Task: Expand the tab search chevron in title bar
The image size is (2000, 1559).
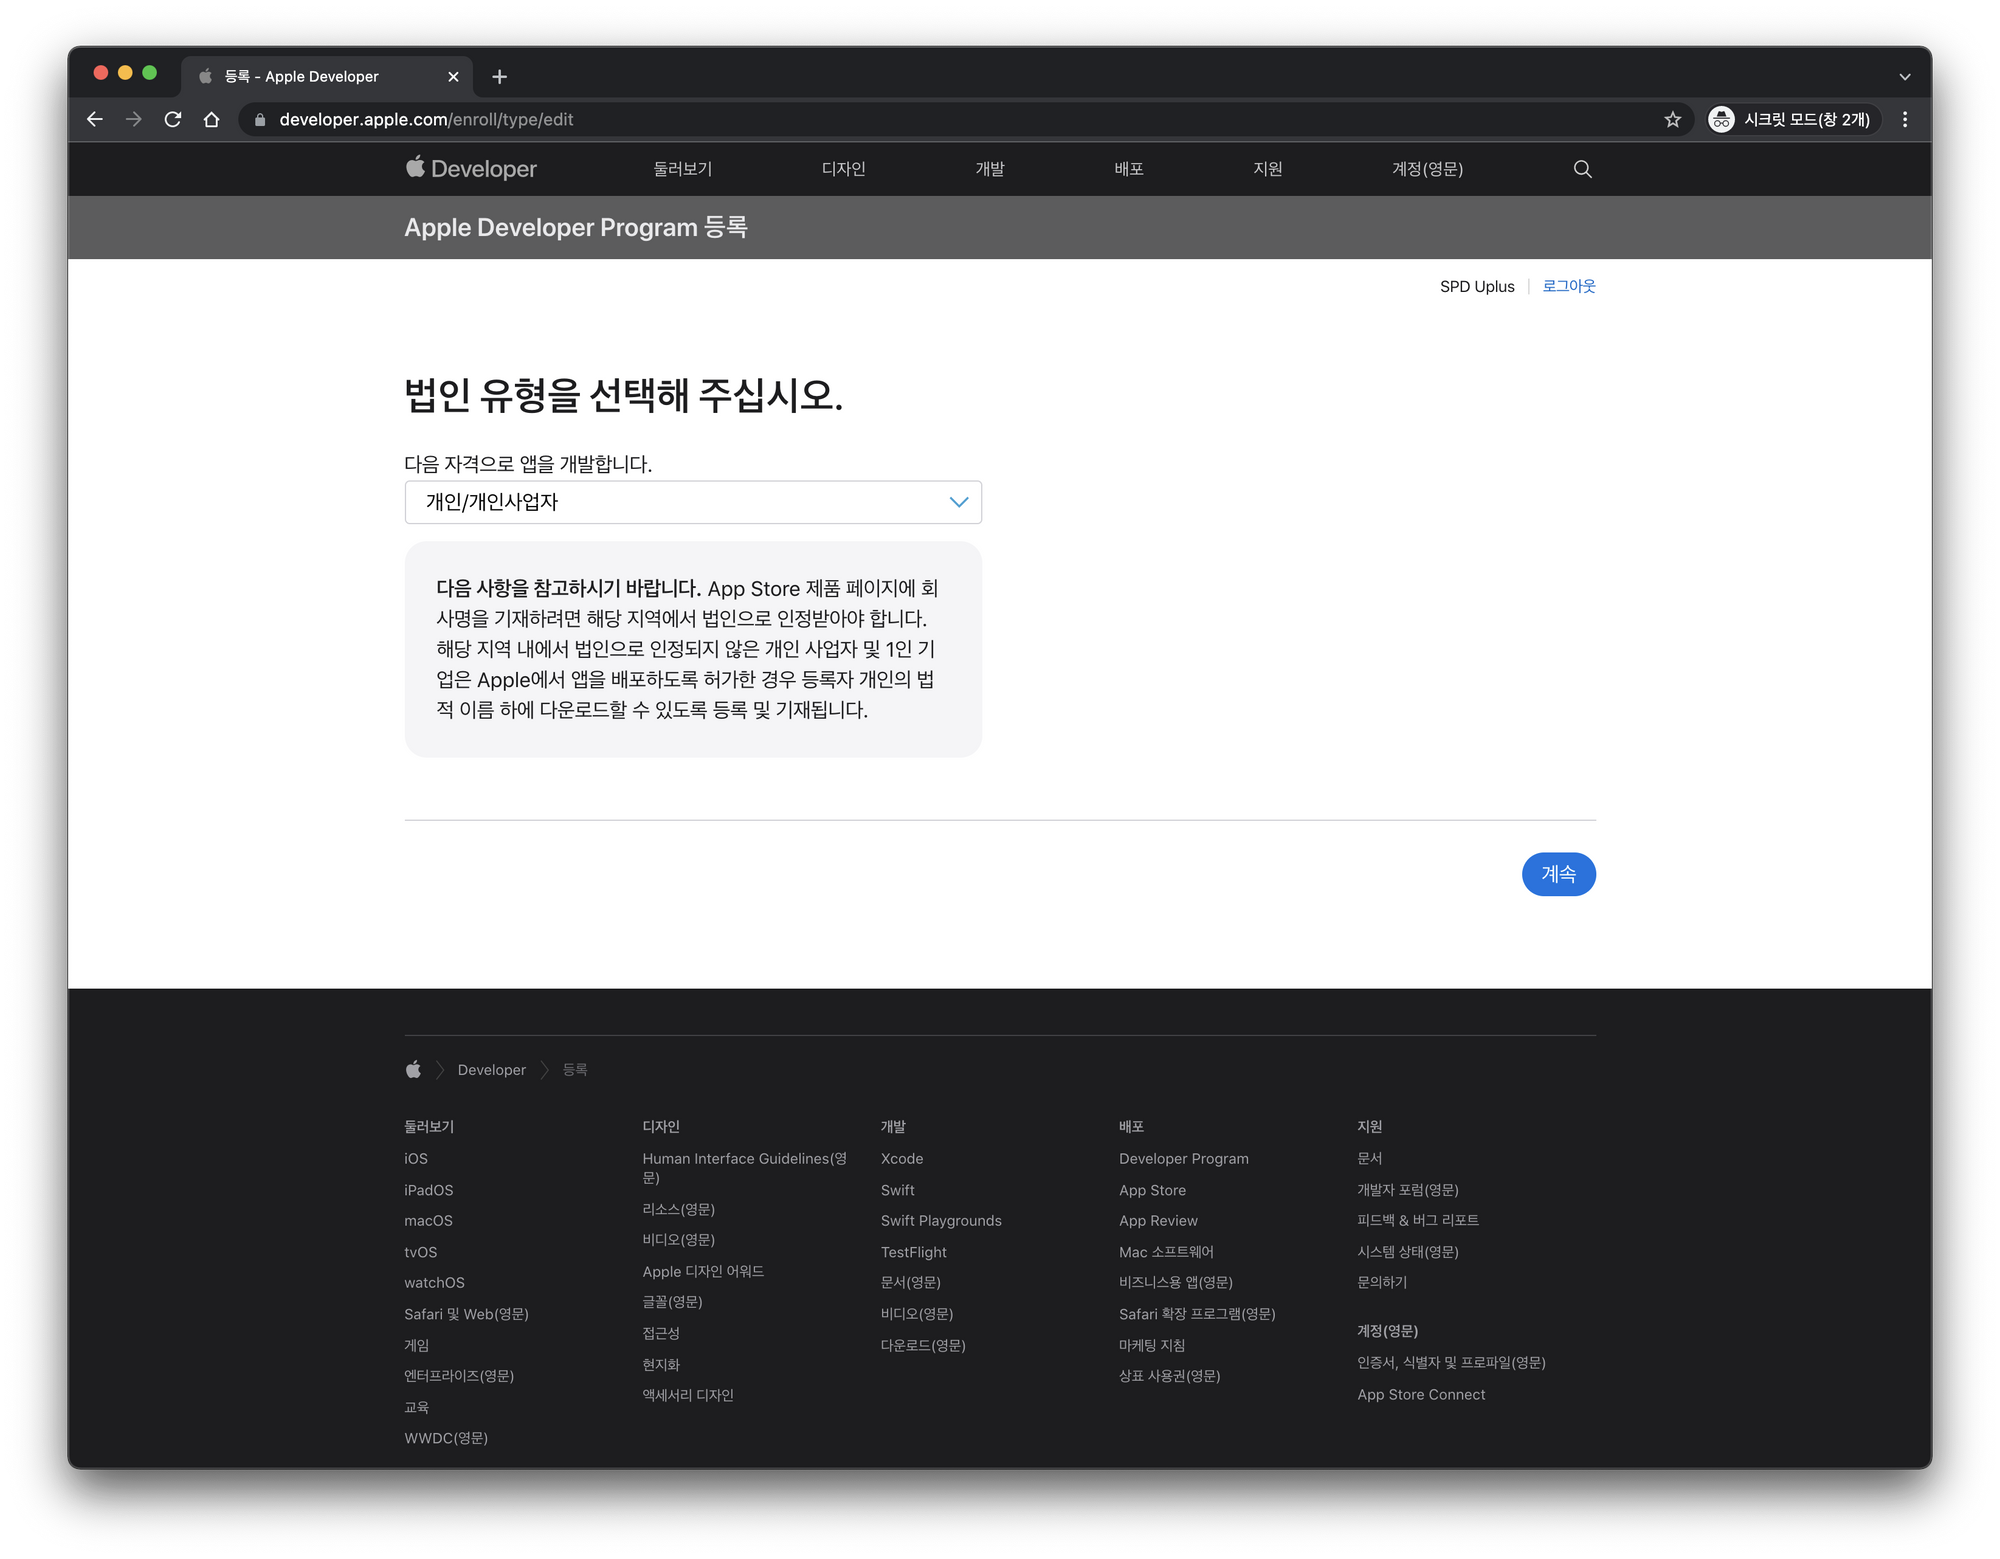Action: tap(1904, 77)
